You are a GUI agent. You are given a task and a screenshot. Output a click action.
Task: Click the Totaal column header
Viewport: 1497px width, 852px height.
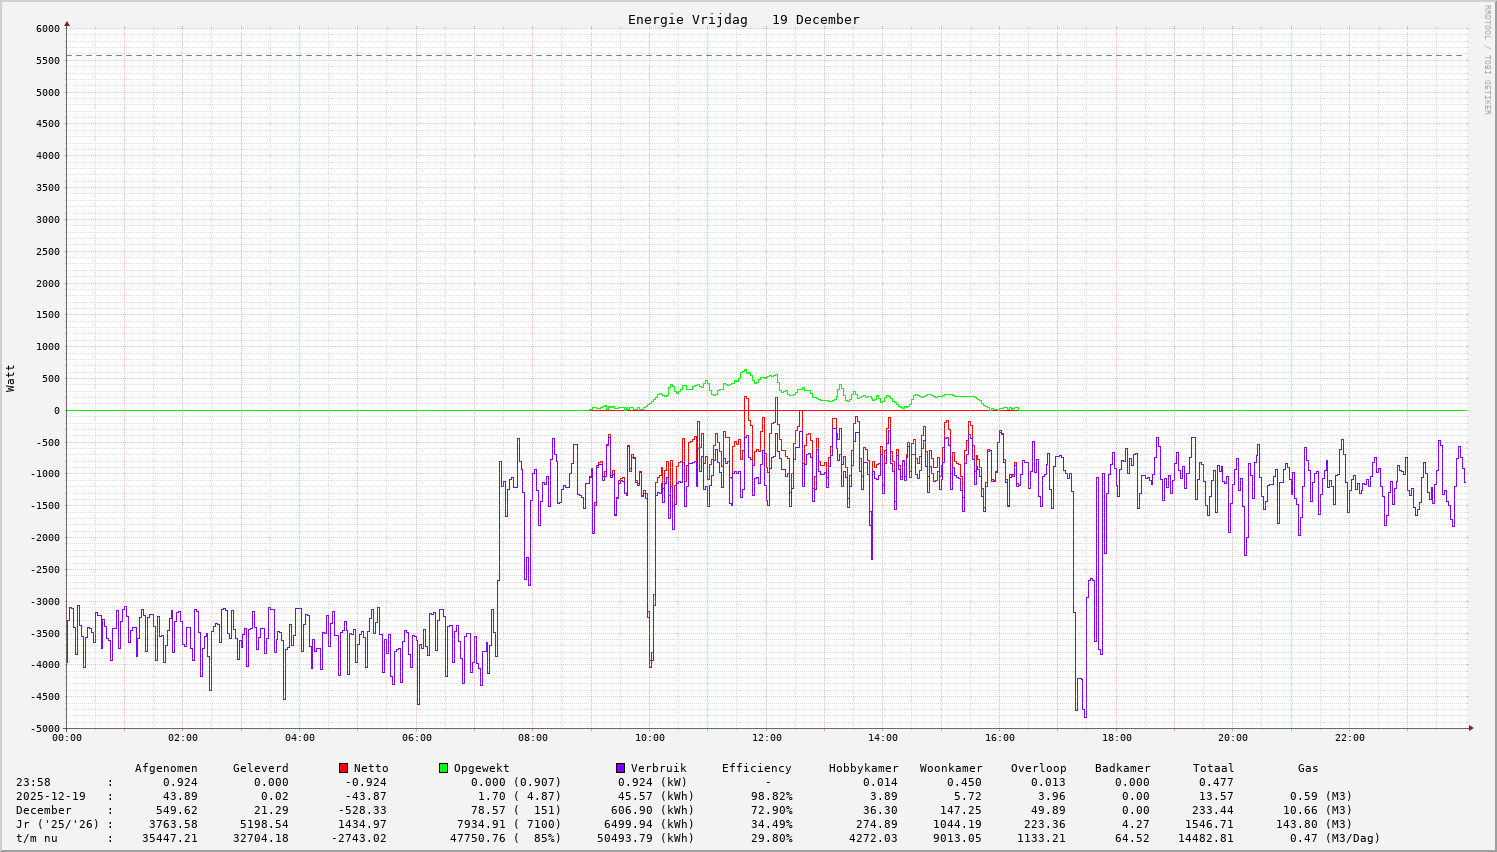pyautogui.click(x=1213, y=768)
